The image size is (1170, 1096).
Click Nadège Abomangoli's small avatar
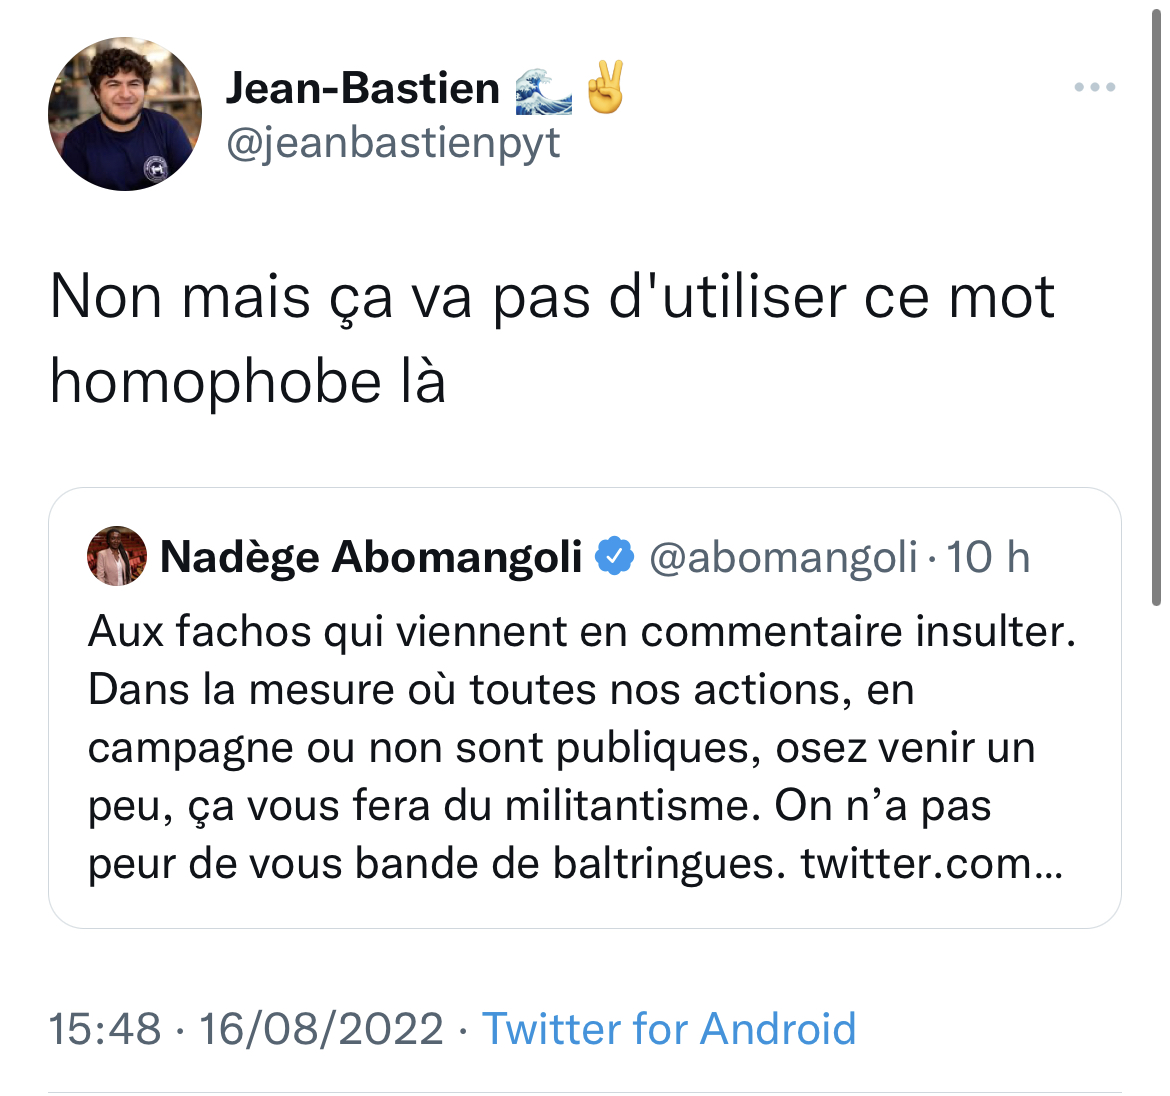117,556
